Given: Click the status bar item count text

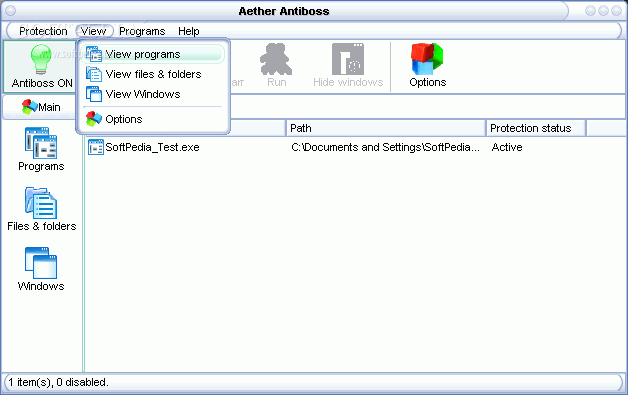Looking at the screenshot, I should click(58, 382).
